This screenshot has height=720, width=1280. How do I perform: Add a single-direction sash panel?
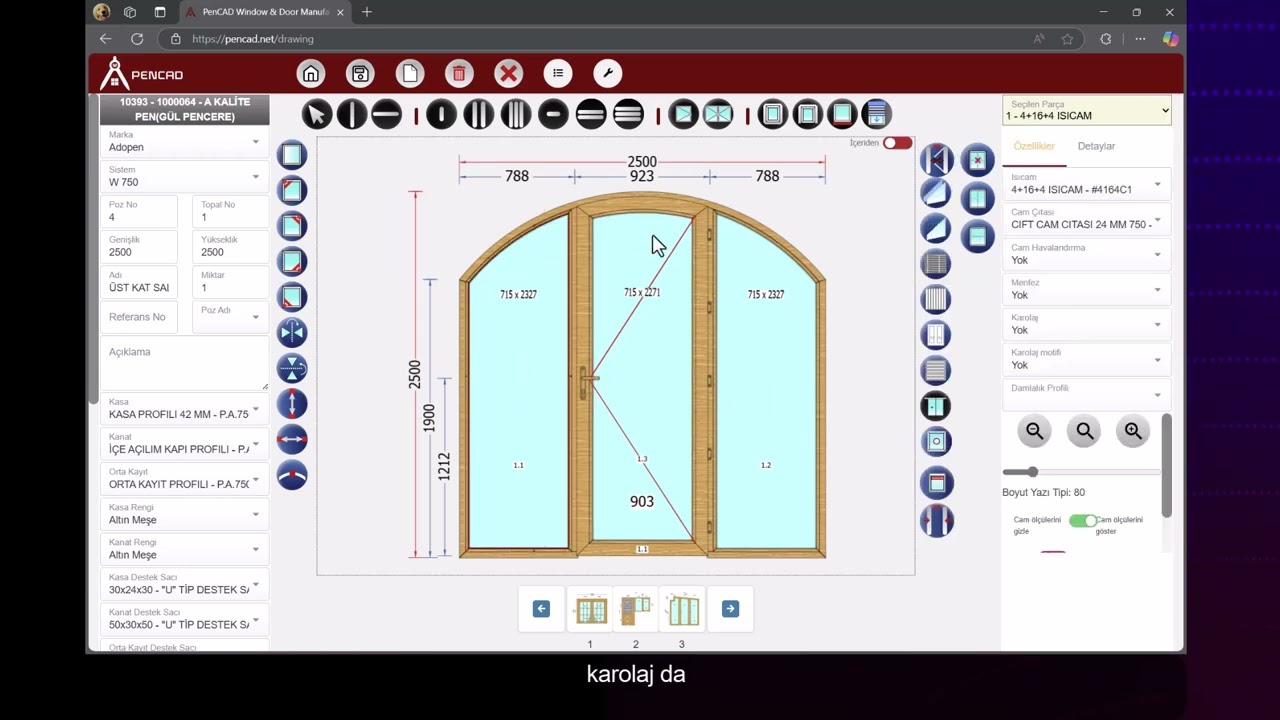click(x=683, y=114)
